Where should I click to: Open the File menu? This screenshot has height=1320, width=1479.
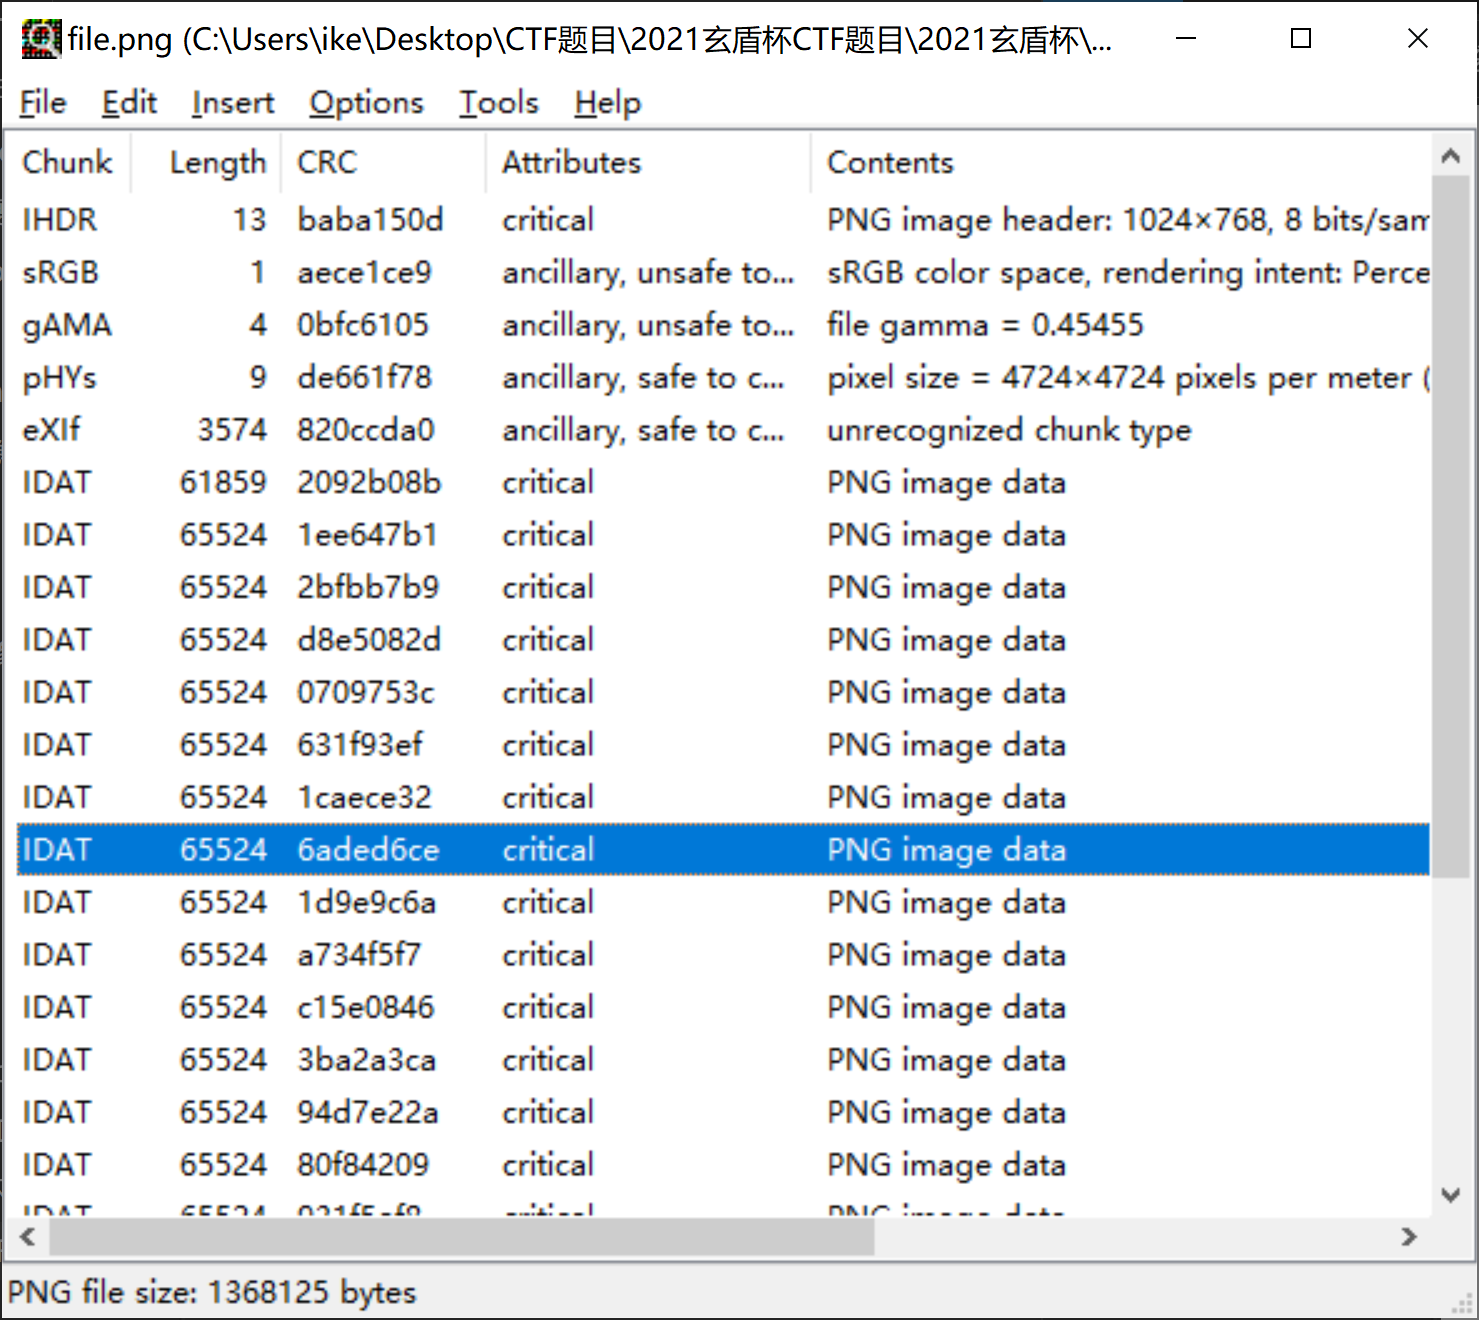41,102
